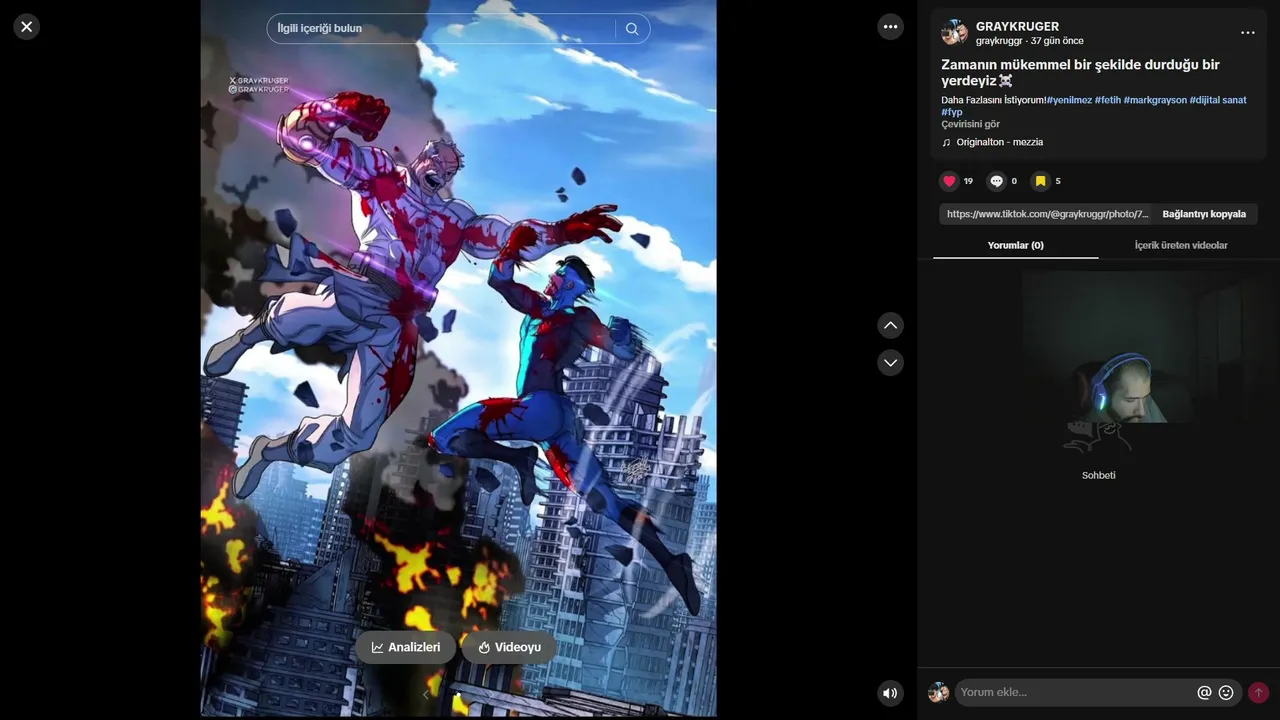1280x720 pixels.
Task: Click 'Çevirisini gör' to see translation
Action: pos(970,124)
